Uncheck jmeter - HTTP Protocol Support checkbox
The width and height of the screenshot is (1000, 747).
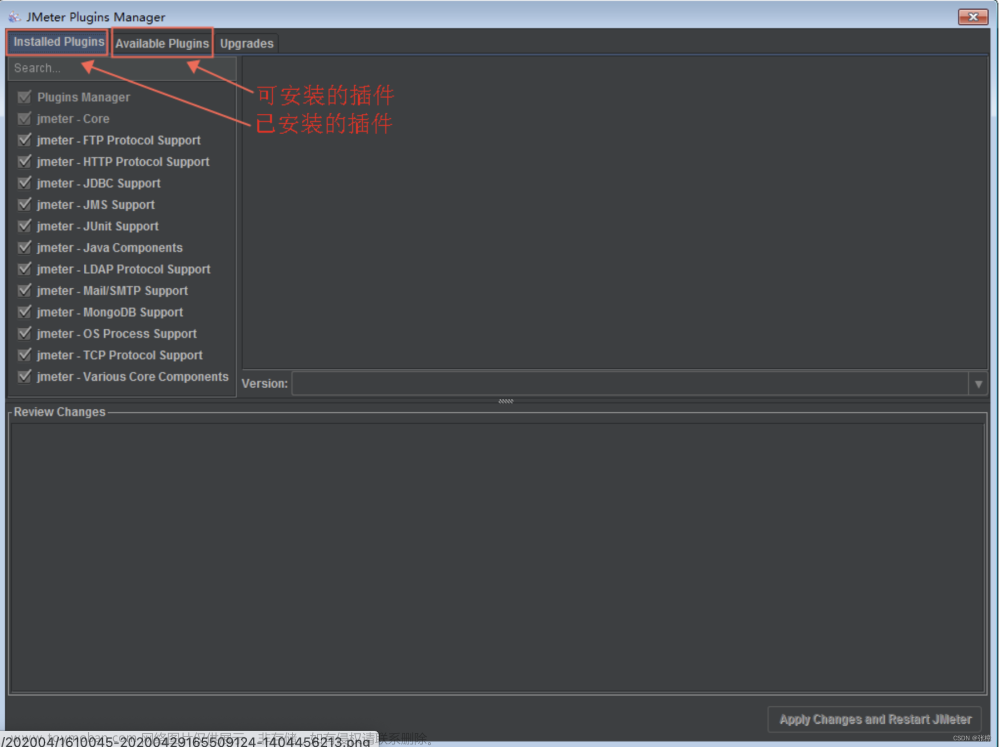point(24,161)
